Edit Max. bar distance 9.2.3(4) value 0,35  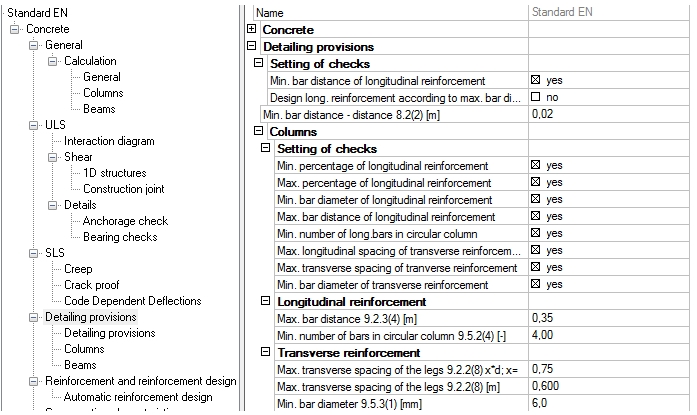pyautogui.click(x=609, y=318)
